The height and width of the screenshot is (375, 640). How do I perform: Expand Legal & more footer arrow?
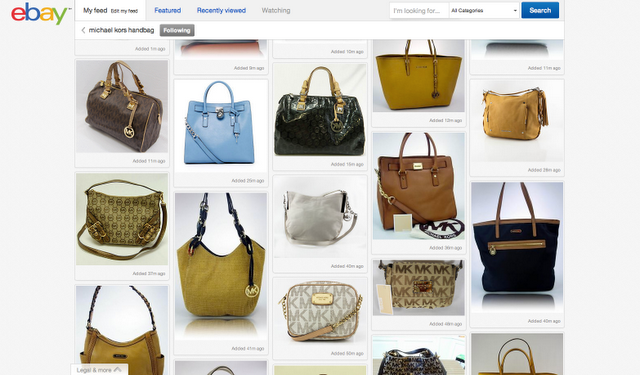pyautogui.click(x=118, y=370)
